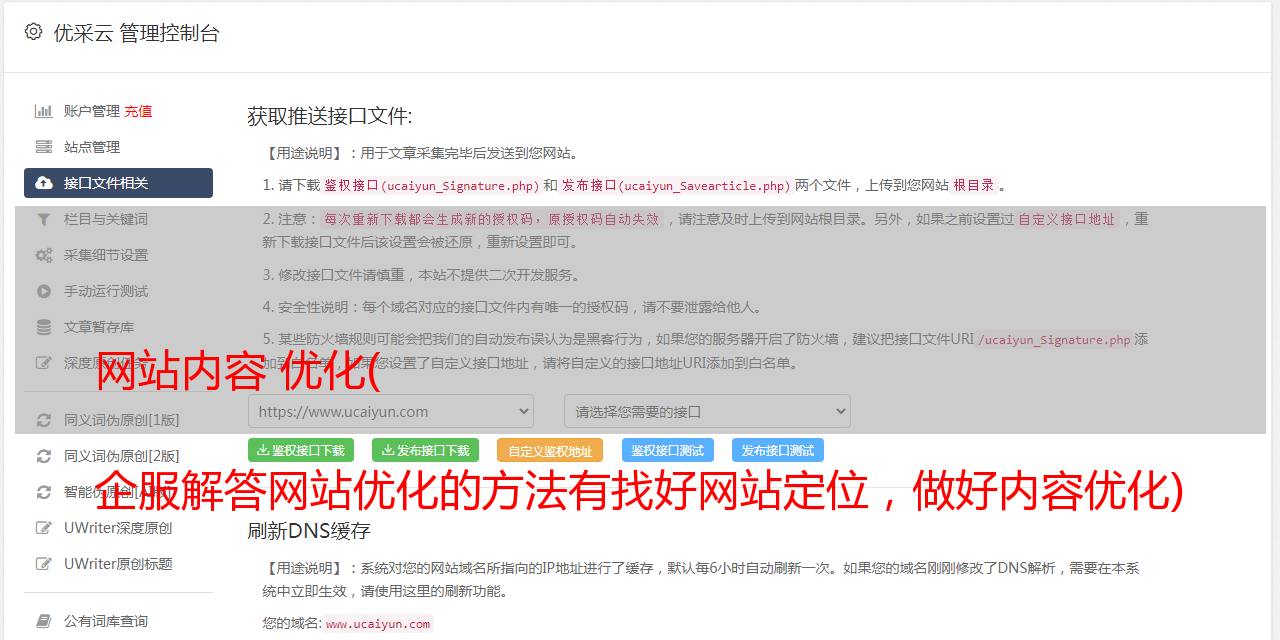This screenshot has width=1280, height=640.
Task: Click the play circle icon for 手动运行测试
Action: (x=44, y=291)
